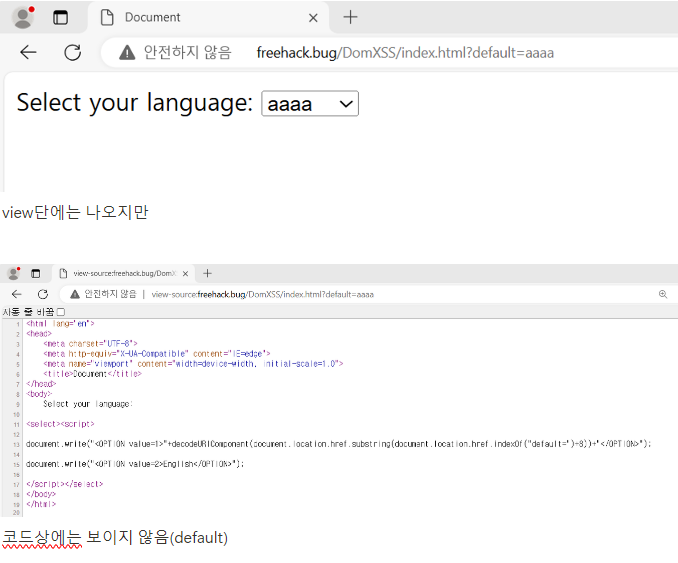Image resolution: width=678 pixels, height=563 pixels.
Task: Click the decodeURIComponent document.write source line
Action: coord(339,444)
